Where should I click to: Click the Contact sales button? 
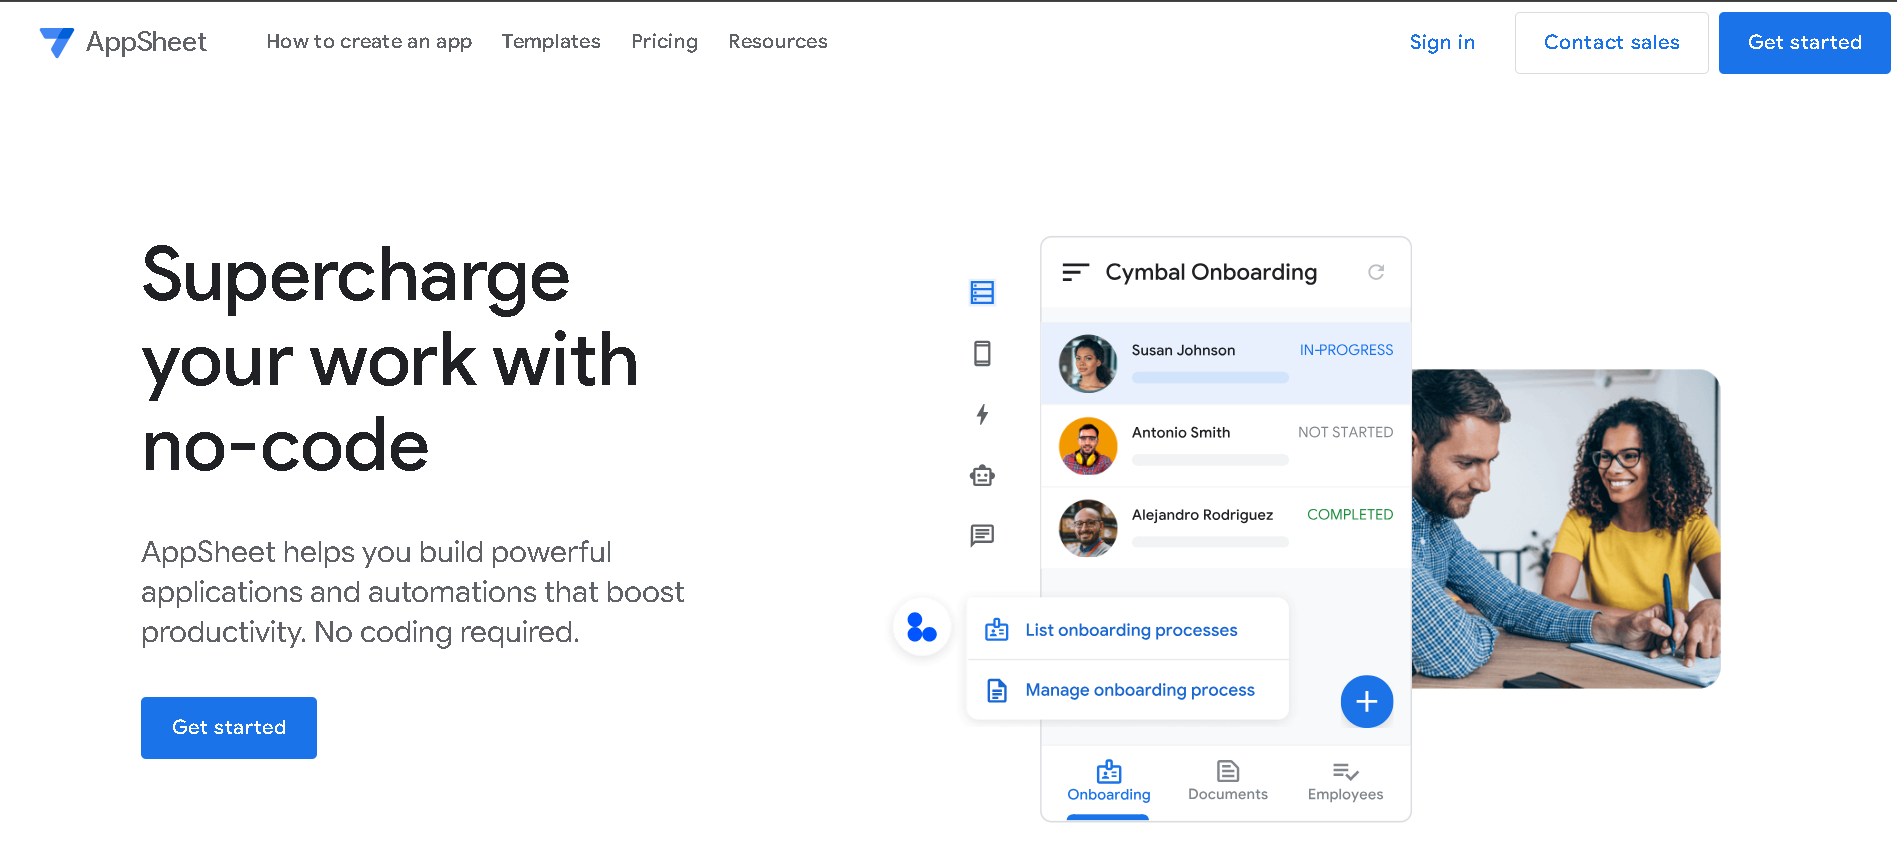[1611, 43]
